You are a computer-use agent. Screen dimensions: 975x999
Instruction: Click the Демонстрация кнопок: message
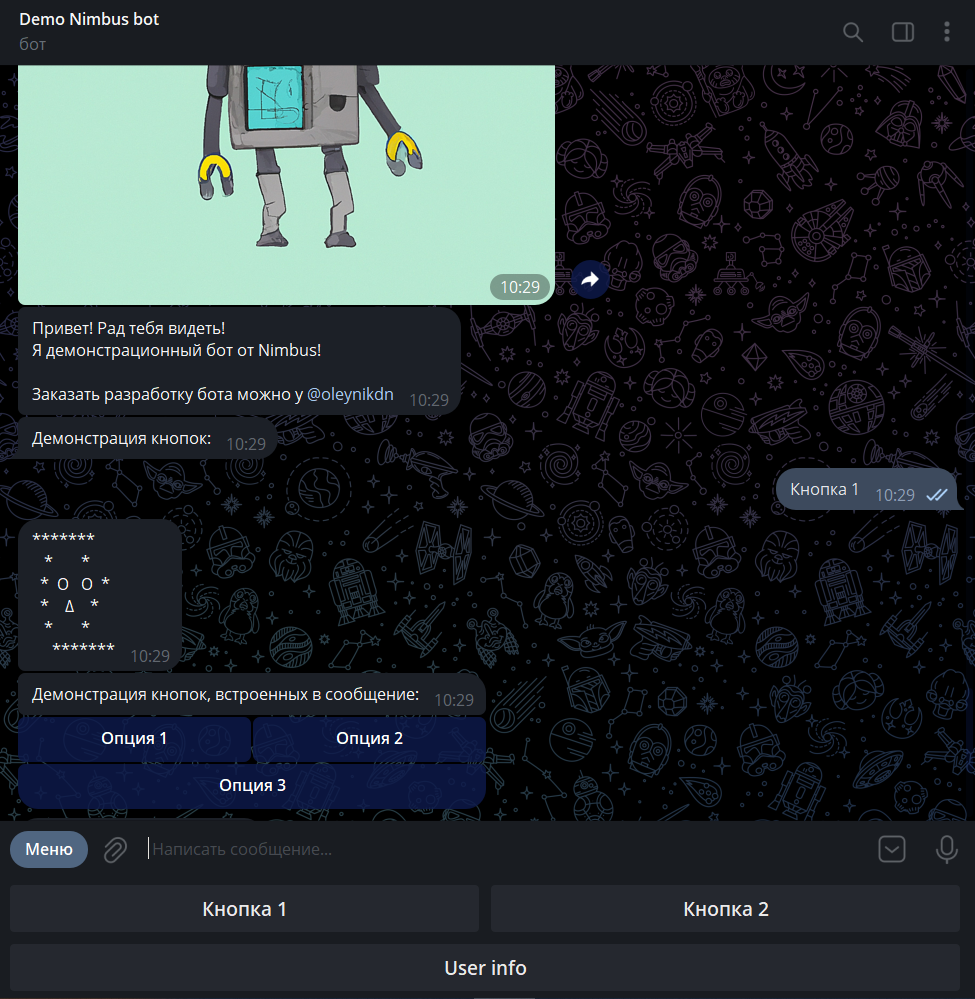[x=147, y=438]
